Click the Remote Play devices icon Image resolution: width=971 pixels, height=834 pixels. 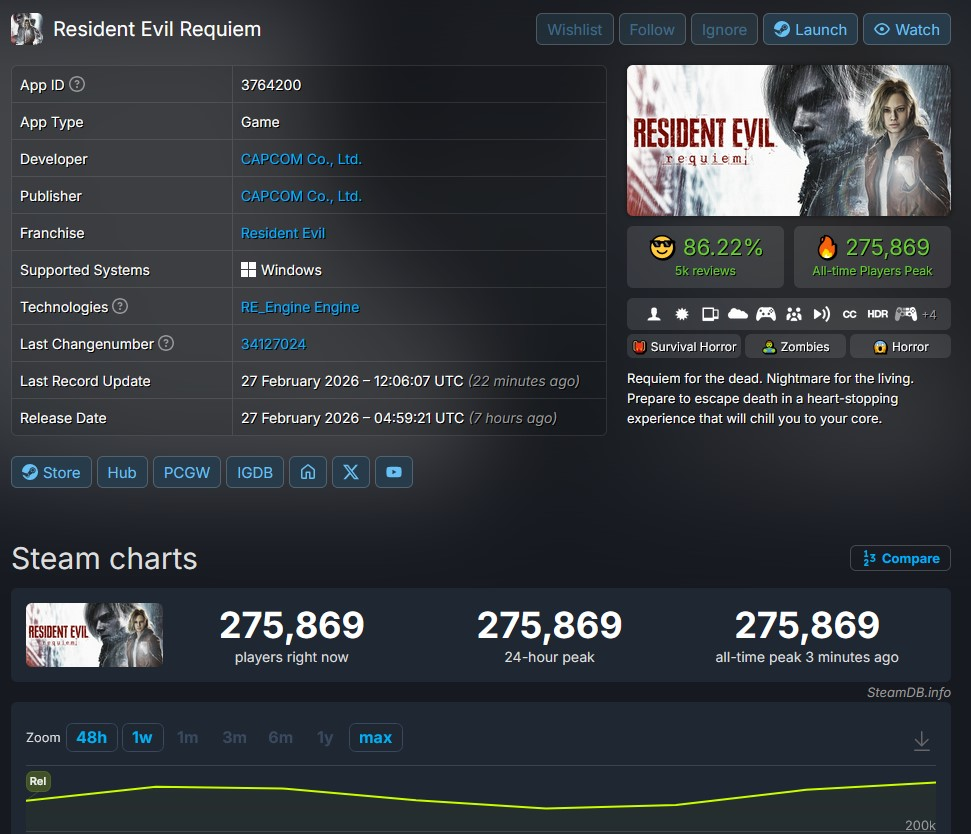[x=710, y=314]
